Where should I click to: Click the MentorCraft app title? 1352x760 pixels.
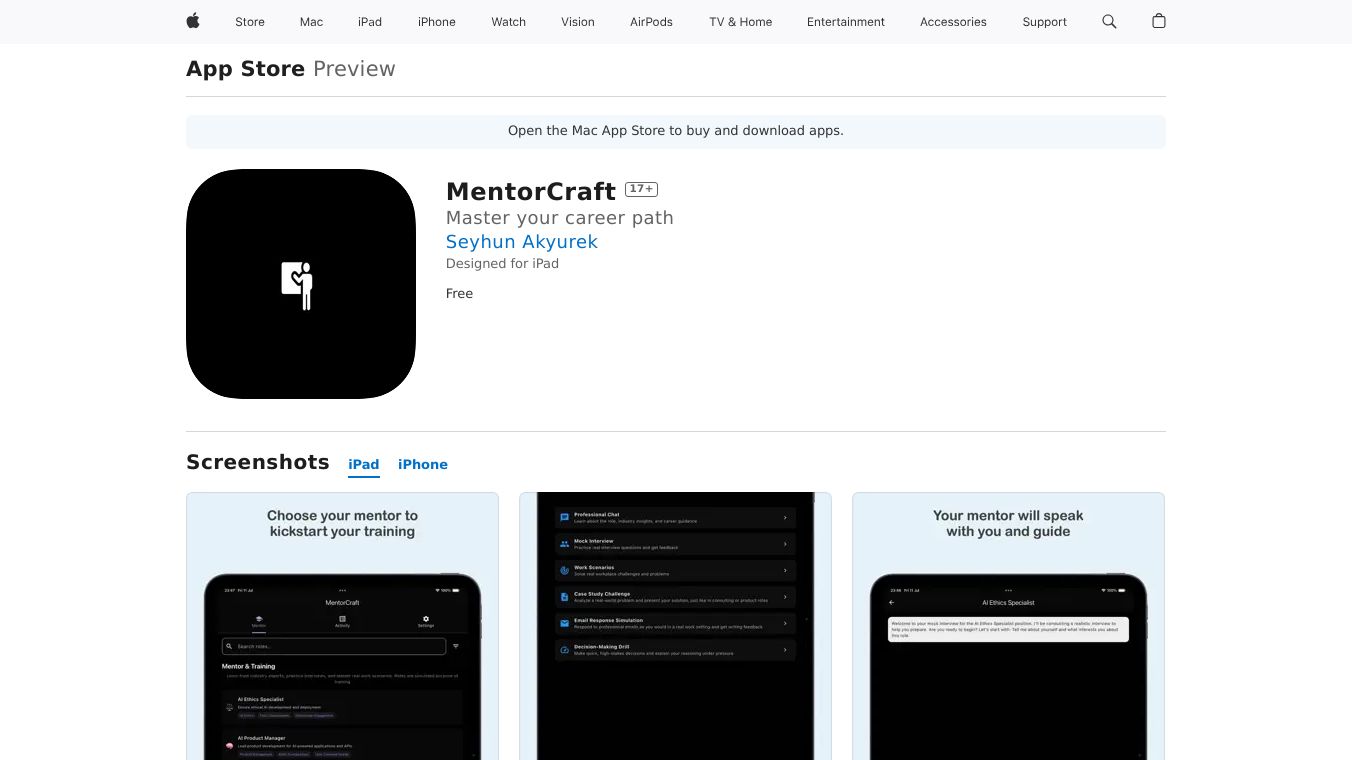[x=531, y=191]
